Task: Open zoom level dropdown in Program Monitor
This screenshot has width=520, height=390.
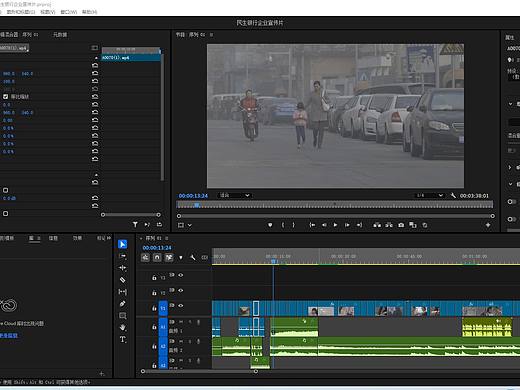Action: 234,195
